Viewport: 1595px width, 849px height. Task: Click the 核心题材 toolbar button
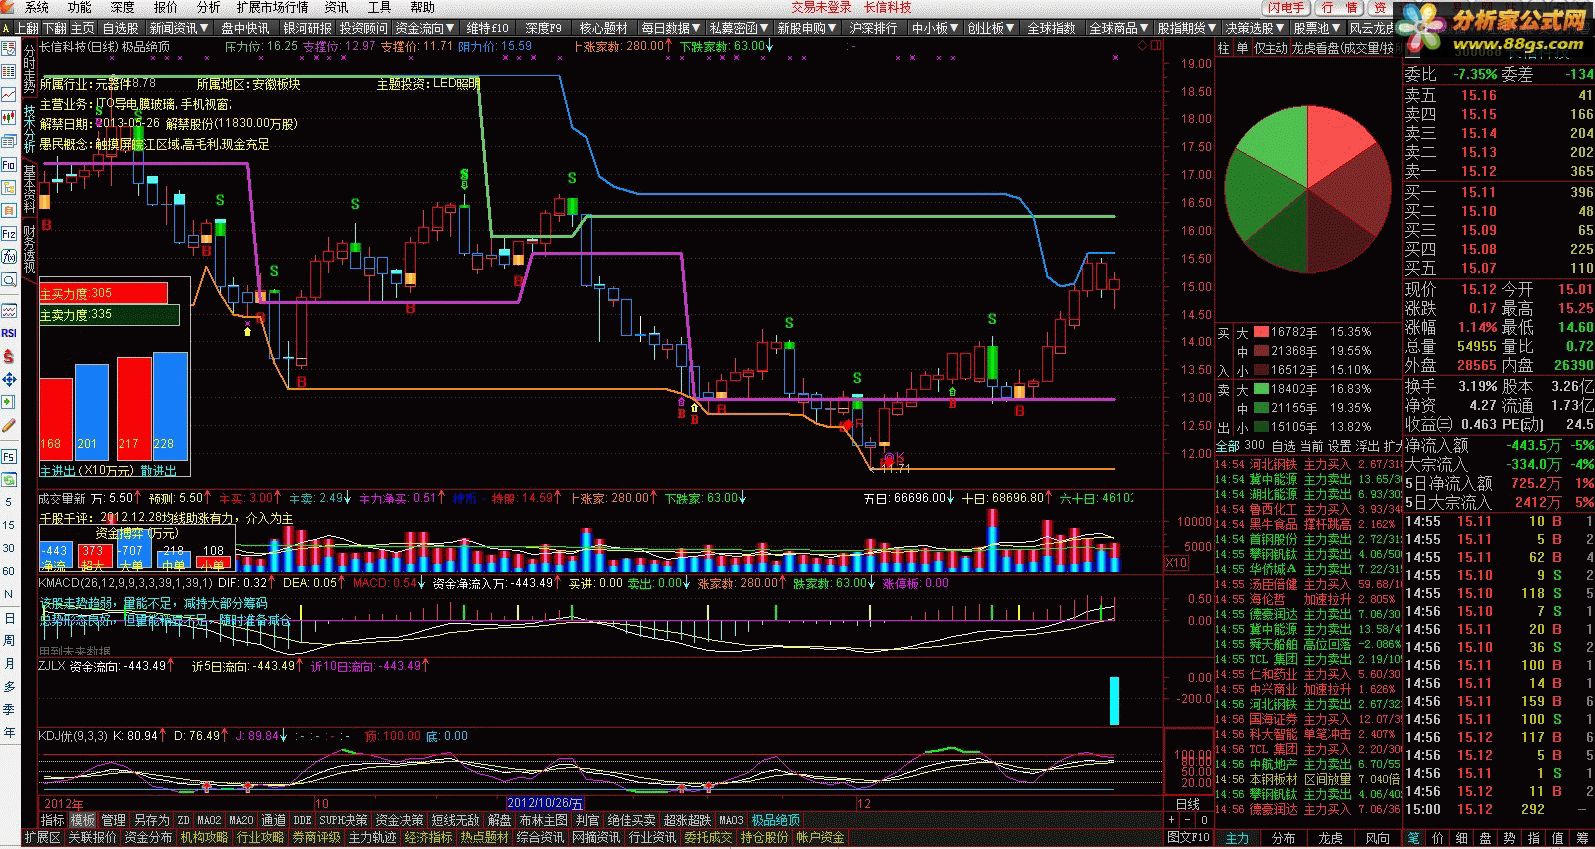(602, 28)
